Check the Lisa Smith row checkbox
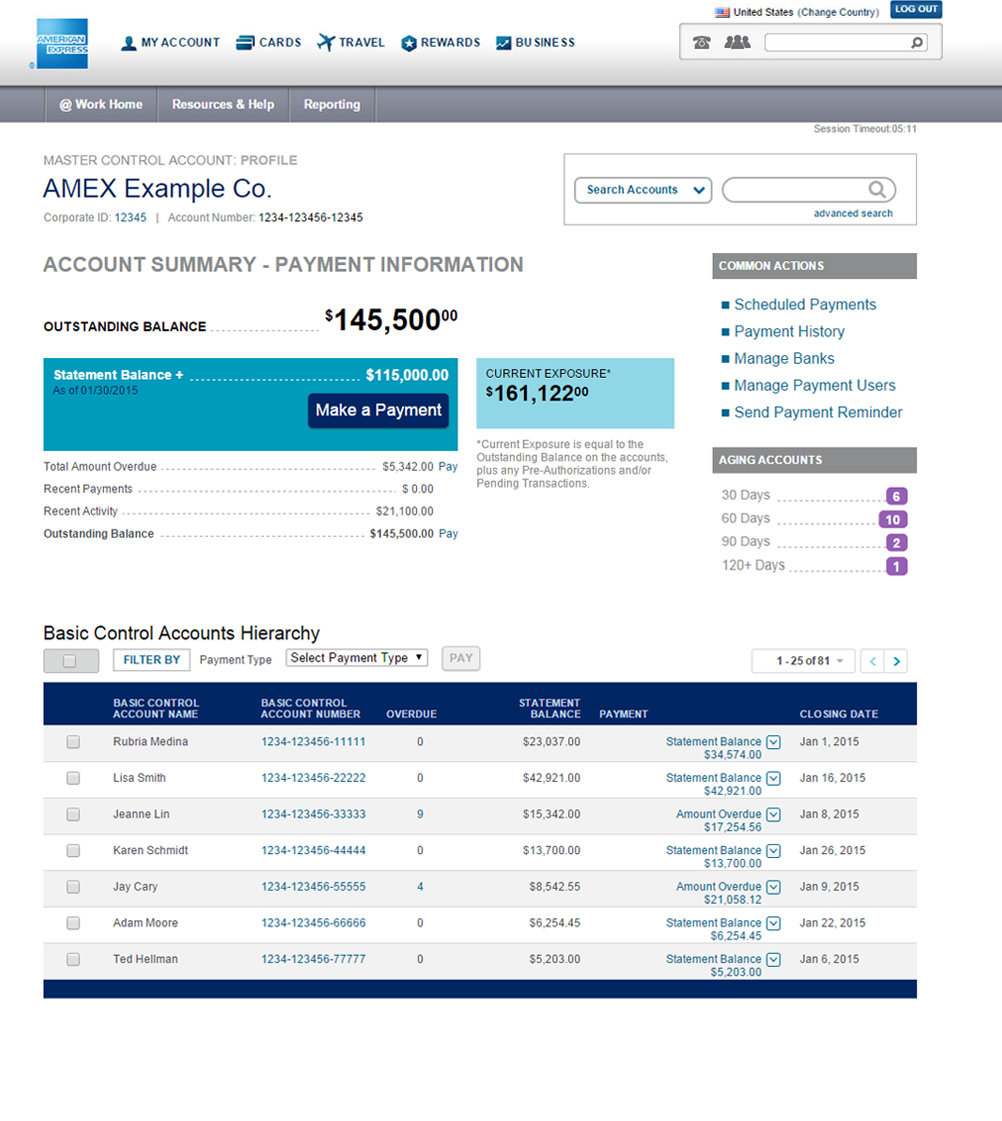Viewport: 1002px width, 1121px height. 73,778
